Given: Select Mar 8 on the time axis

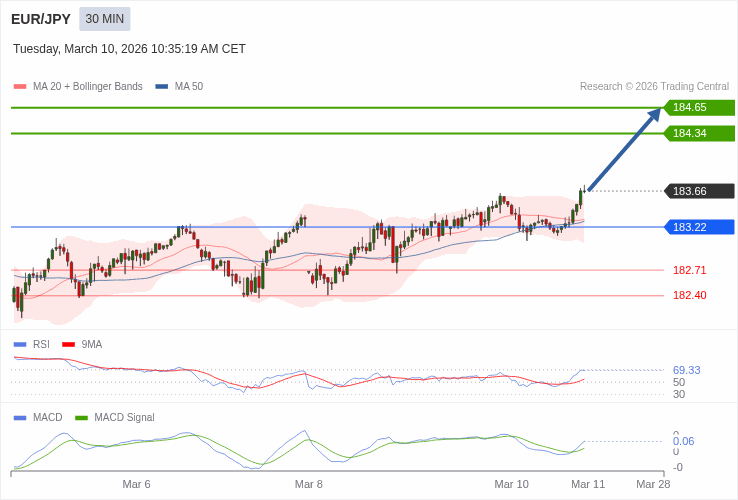Looking at the screenshot, I should [x=309, y=484].
